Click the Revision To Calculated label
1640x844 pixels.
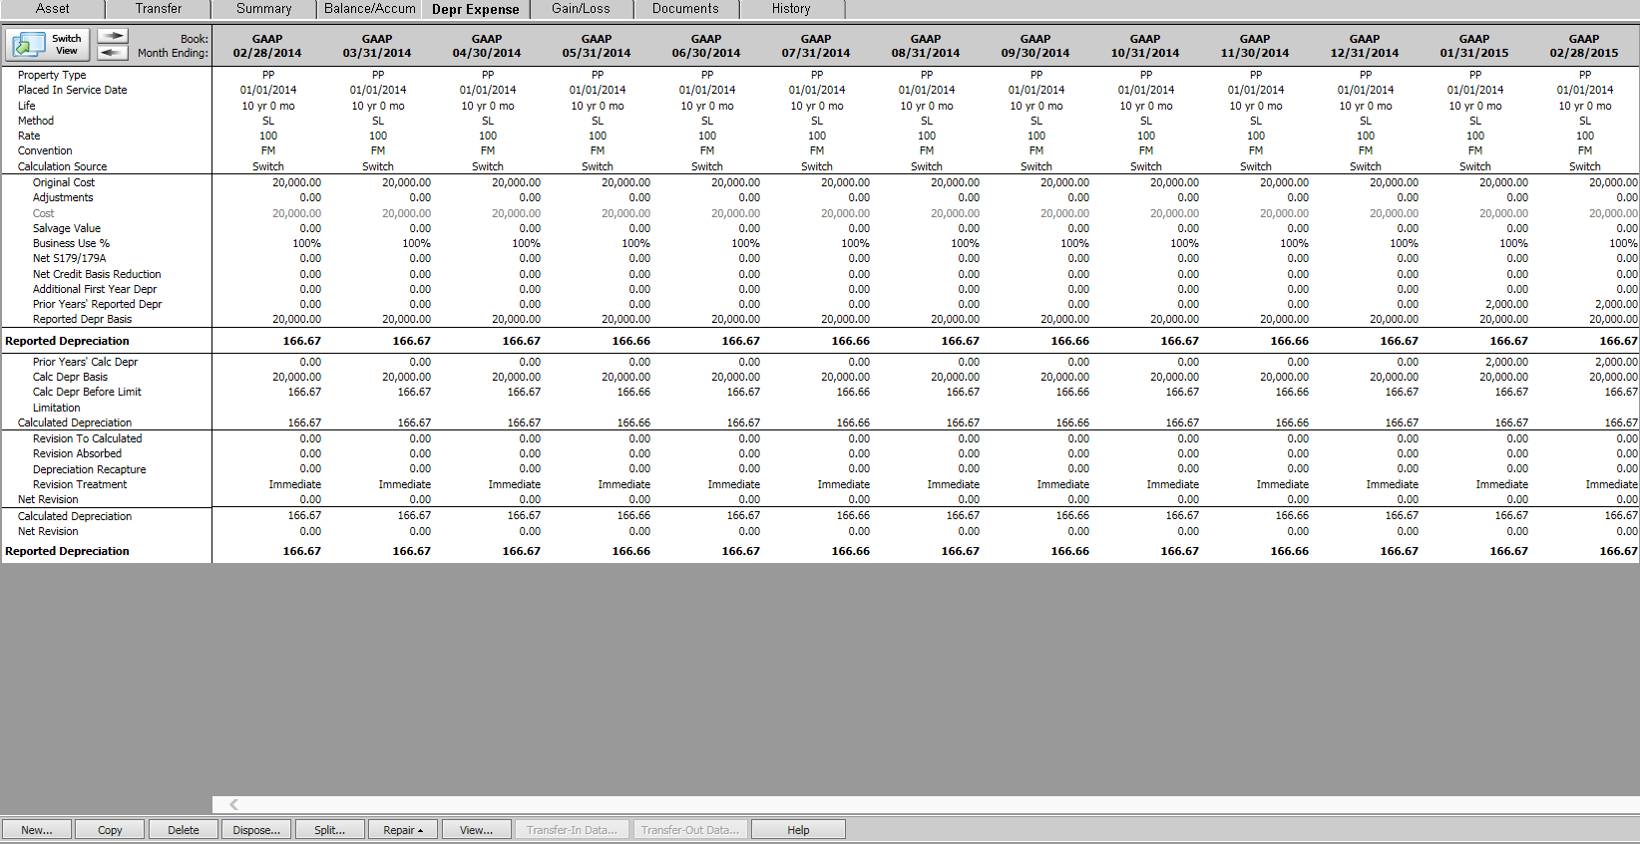pos(87,439)
